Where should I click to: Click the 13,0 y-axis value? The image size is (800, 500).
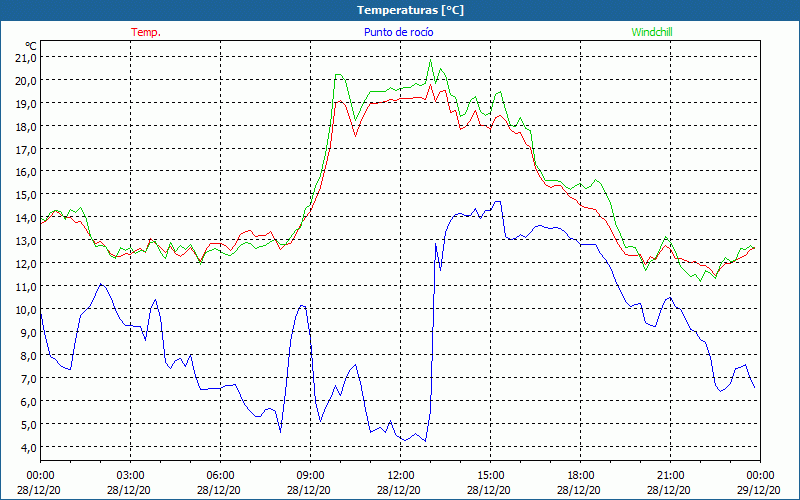(x=26, y=240)
